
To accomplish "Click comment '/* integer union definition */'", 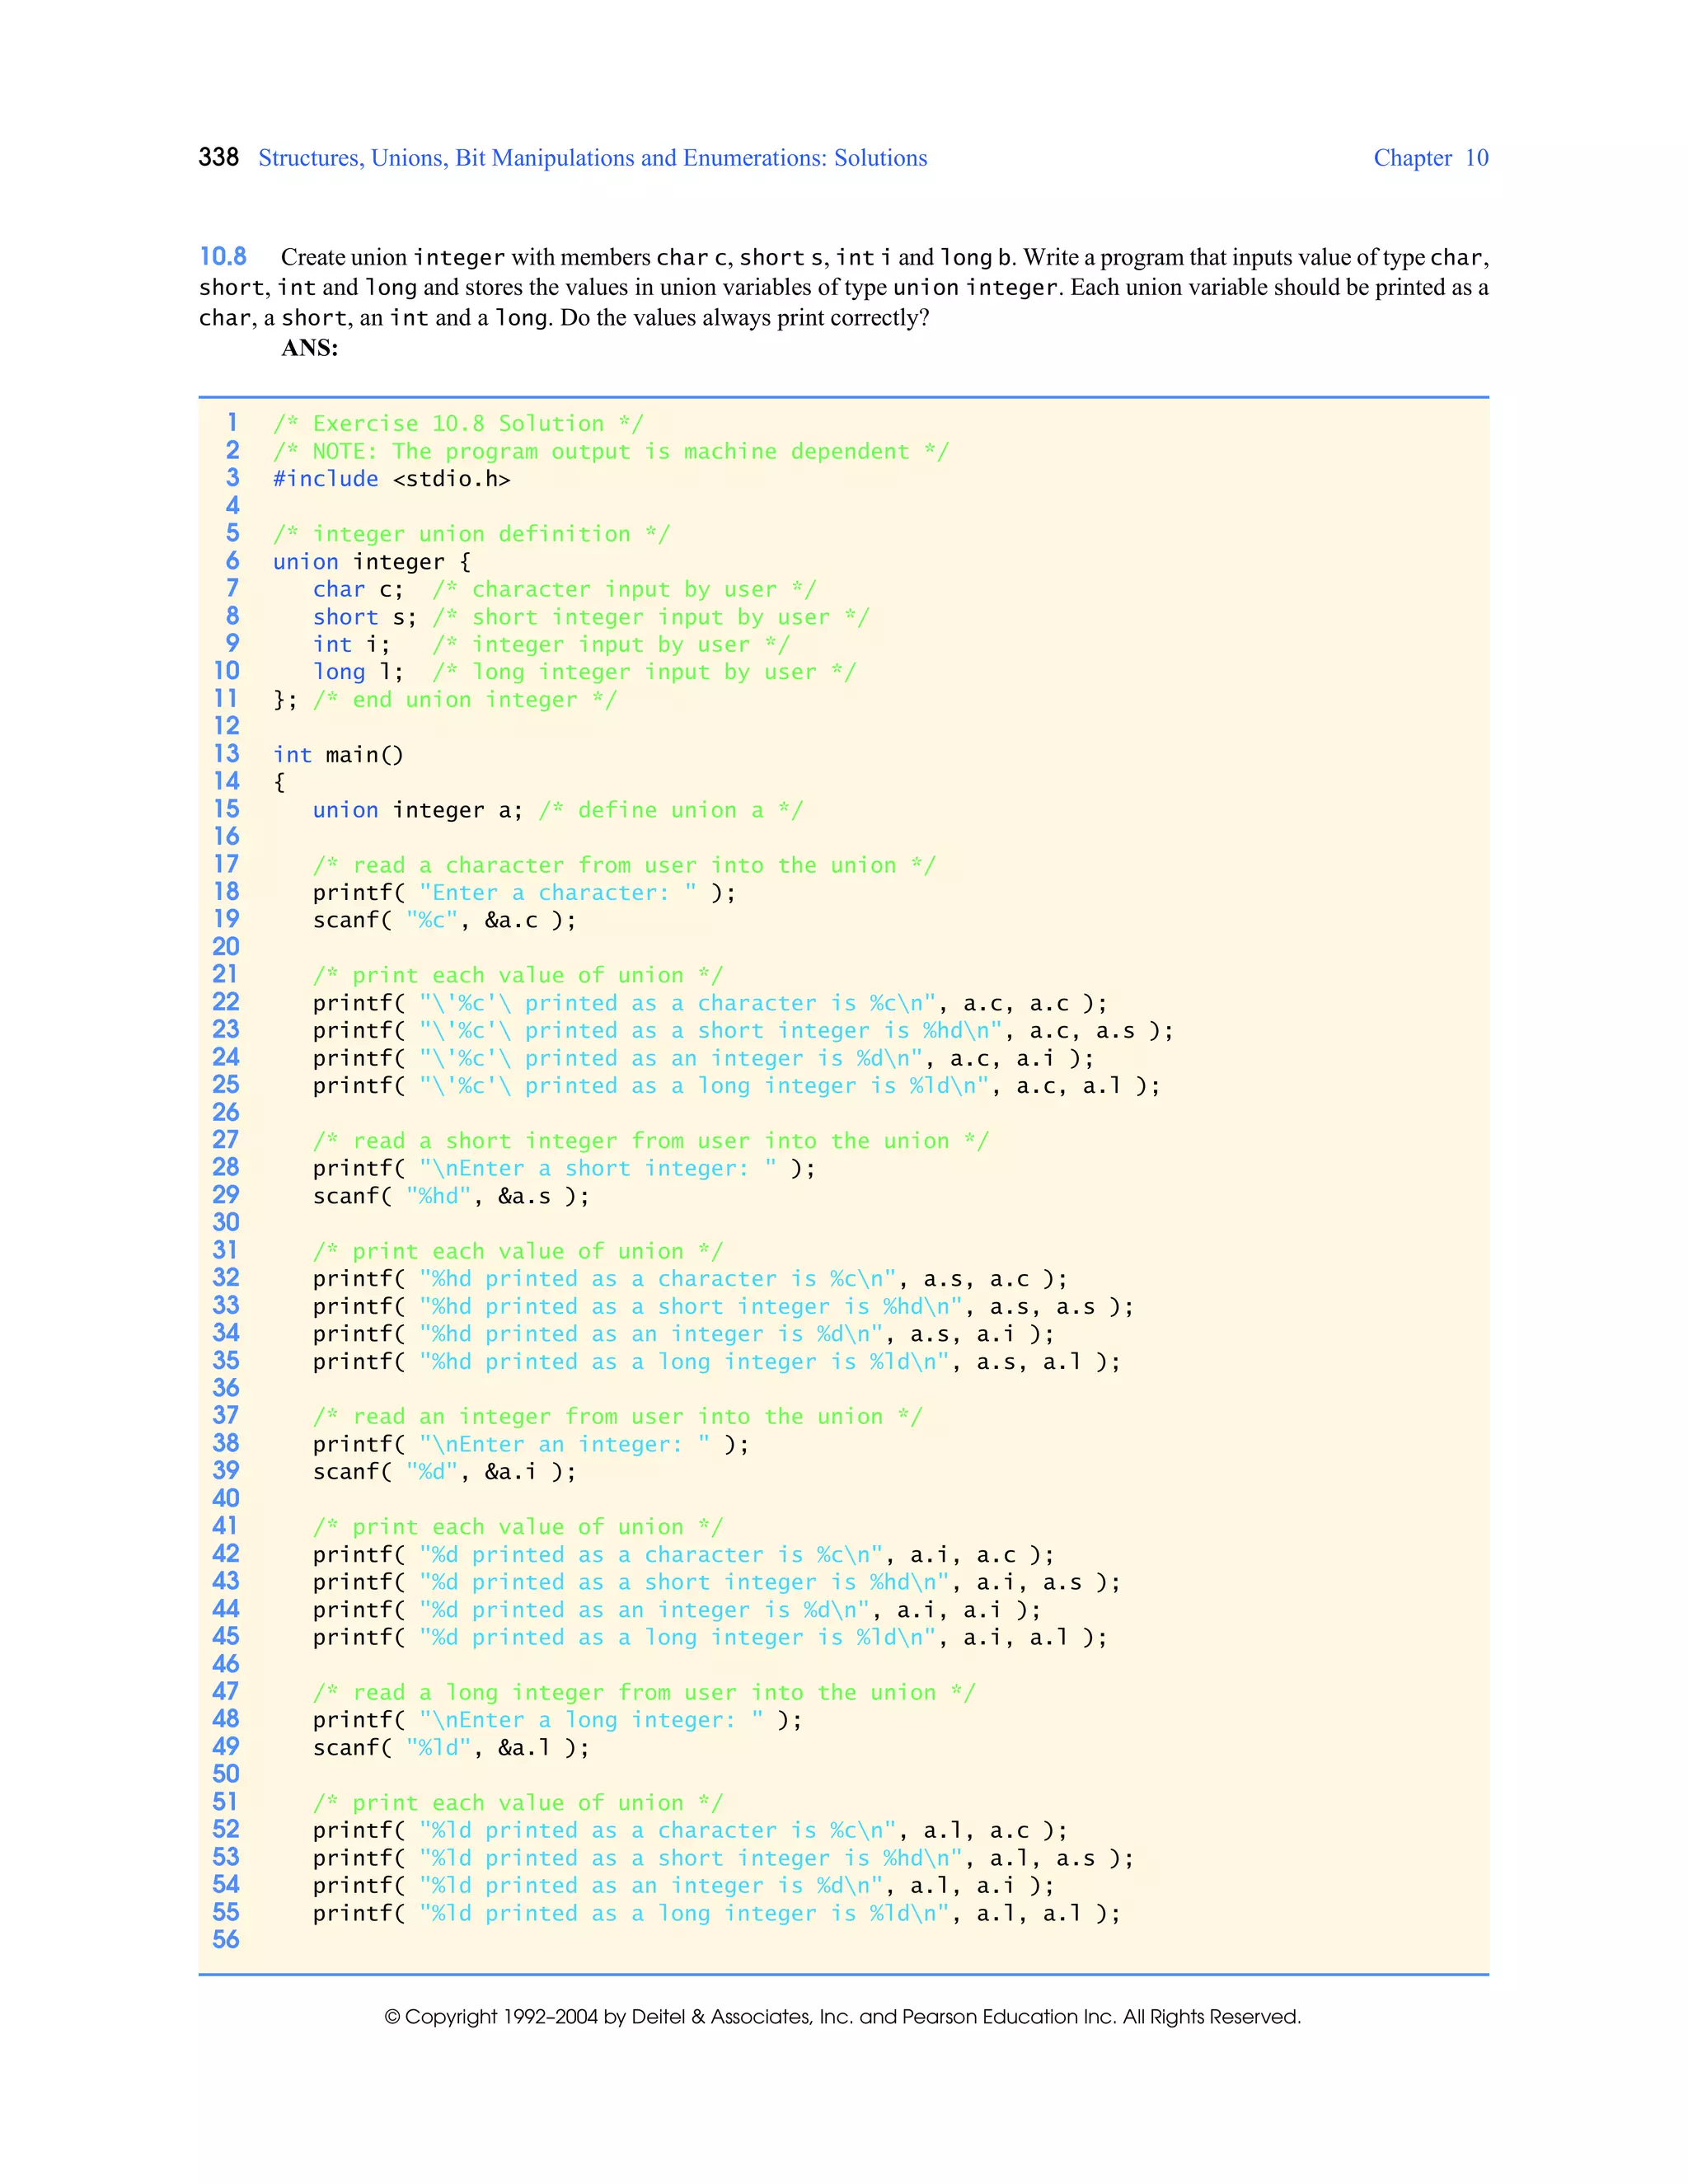I will [x=472, y=534].
